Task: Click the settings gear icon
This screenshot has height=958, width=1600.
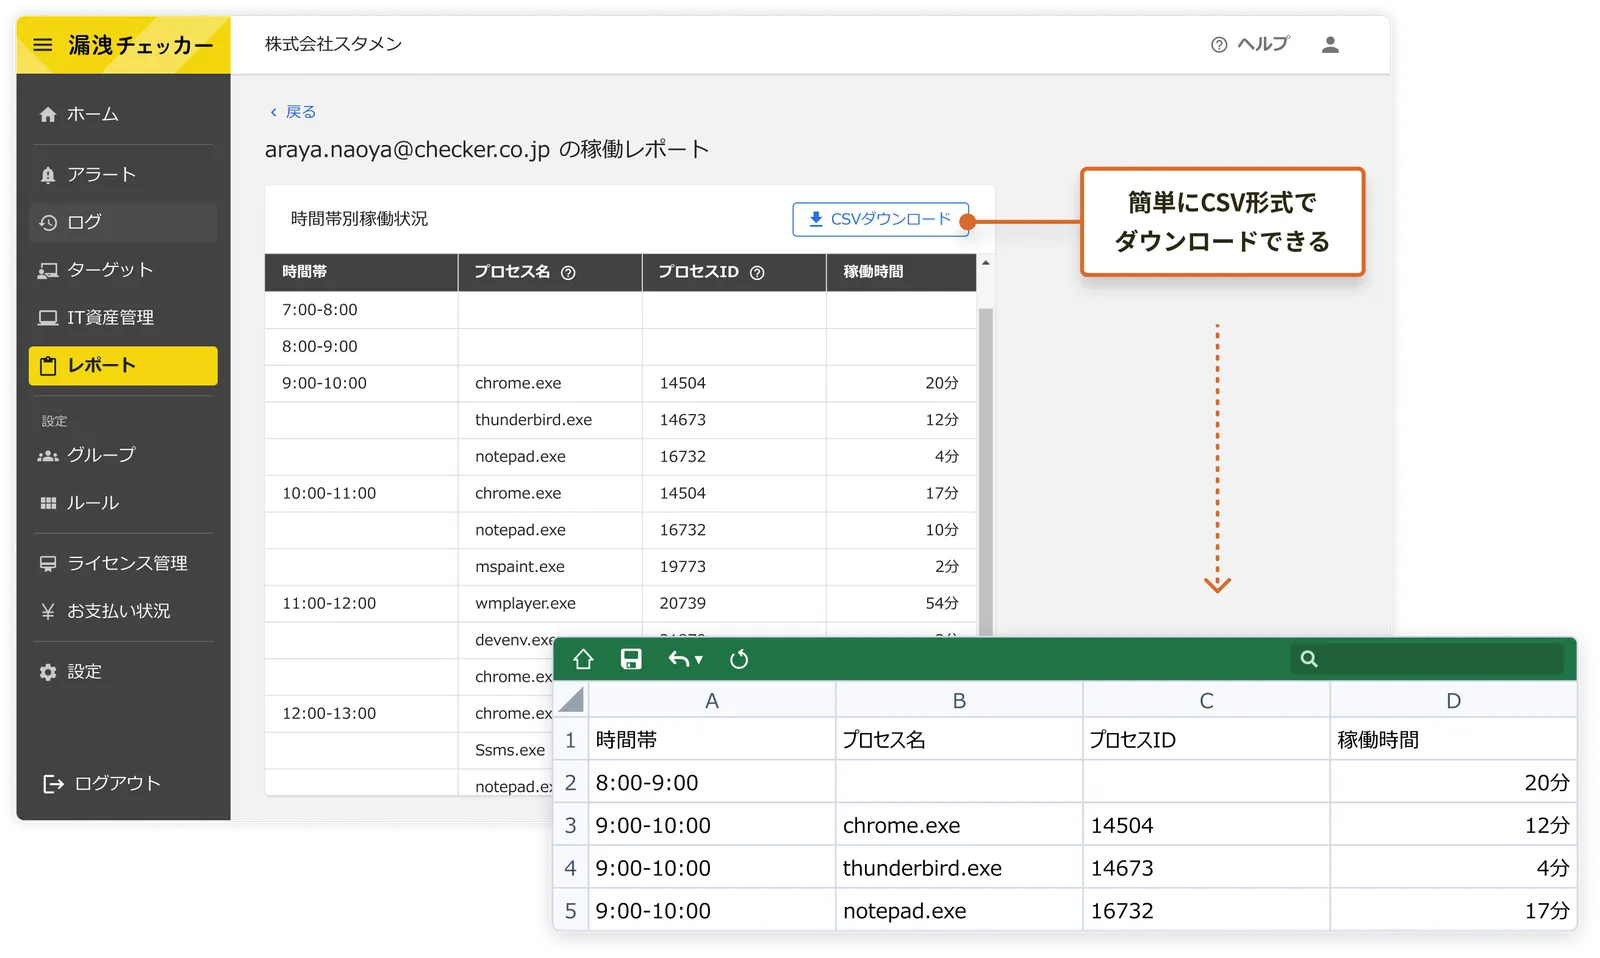Action: point(48,672)
